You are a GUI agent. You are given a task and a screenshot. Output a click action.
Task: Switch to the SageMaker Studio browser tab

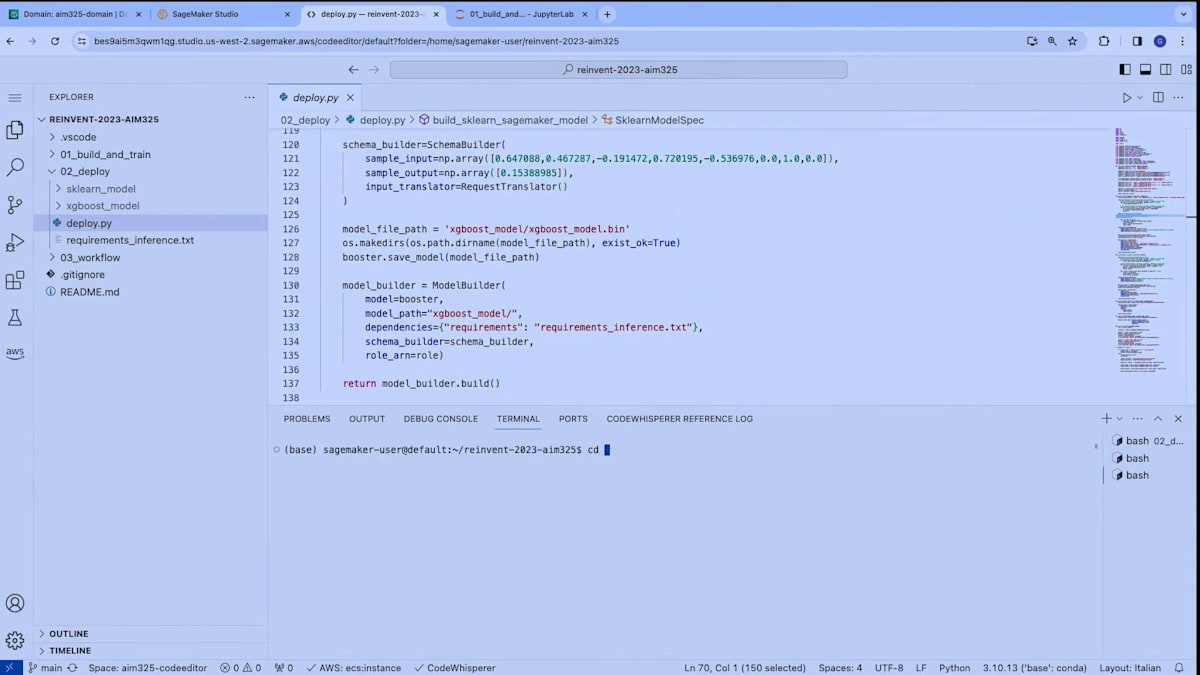tap(224, 14)
